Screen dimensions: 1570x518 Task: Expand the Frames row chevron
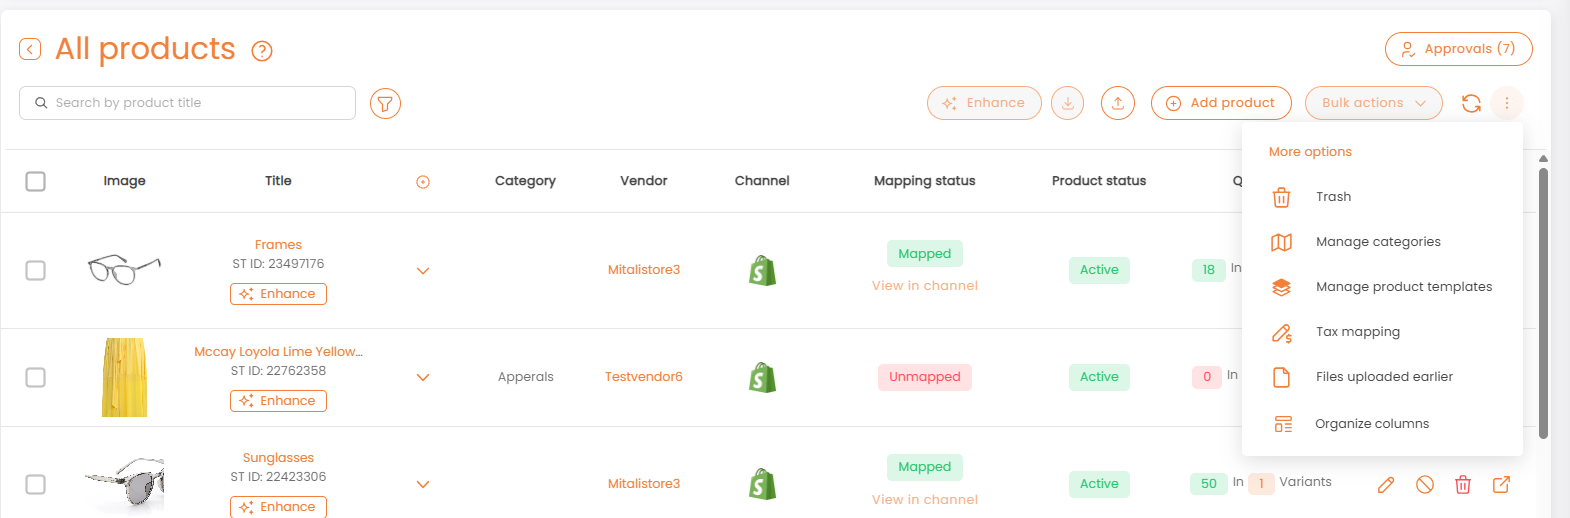pyautogui.click(x=423, y=271)
